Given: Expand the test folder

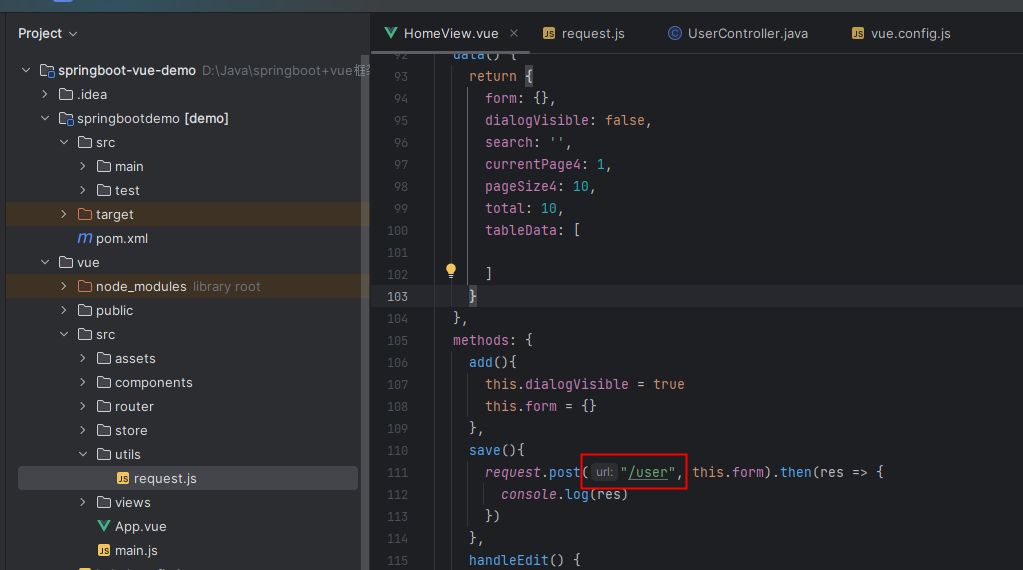Looking at the screenshot, I should (83, 190).
